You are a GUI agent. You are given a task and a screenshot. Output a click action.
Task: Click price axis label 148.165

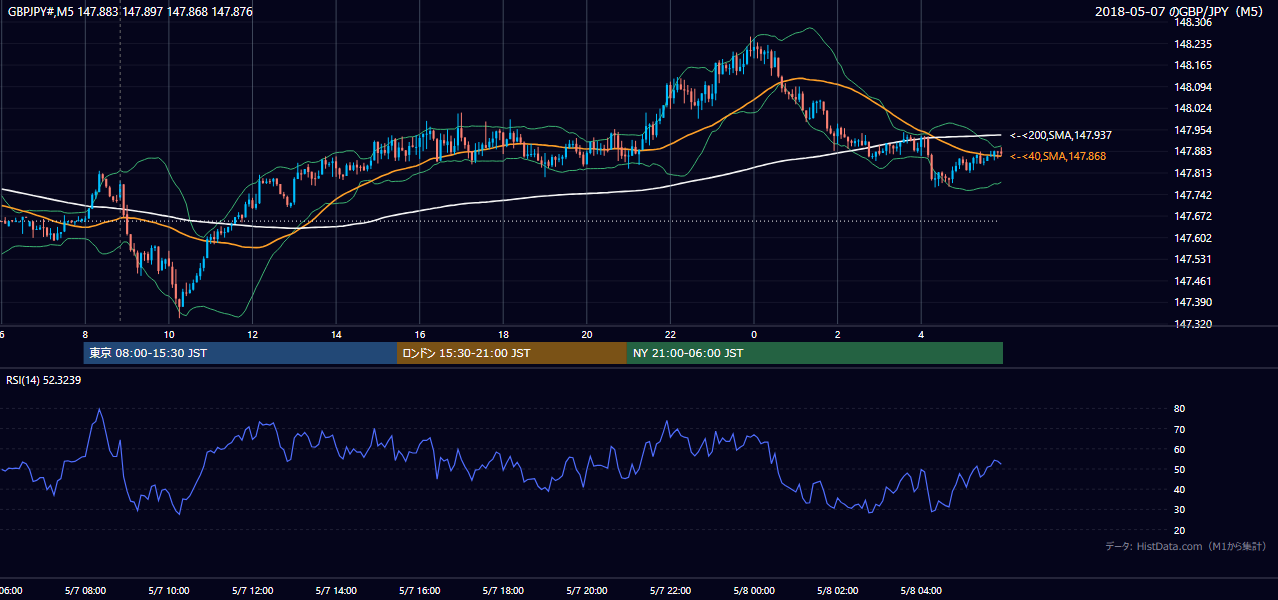pyautogui.click(x=1193, y=65)
